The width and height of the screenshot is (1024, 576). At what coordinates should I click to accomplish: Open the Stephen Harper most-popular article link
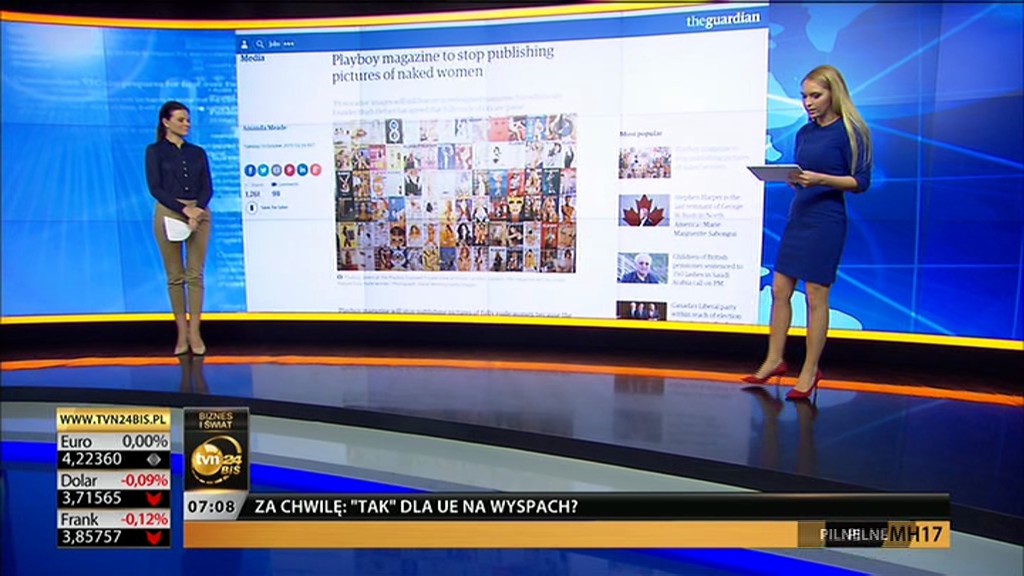click(x=708, y=215)
